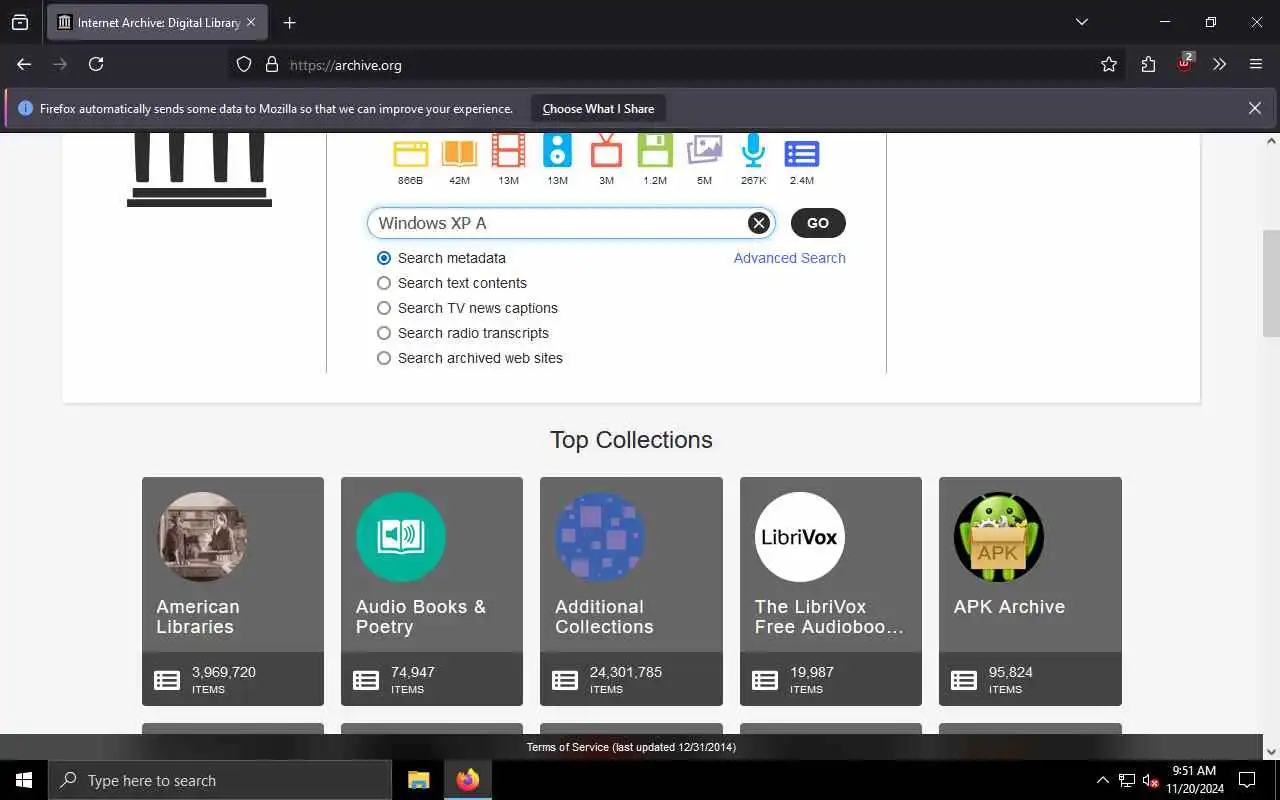Click the tracking protection shield icon
This screenshot has width=1280, height=800.
click(244, 64)
